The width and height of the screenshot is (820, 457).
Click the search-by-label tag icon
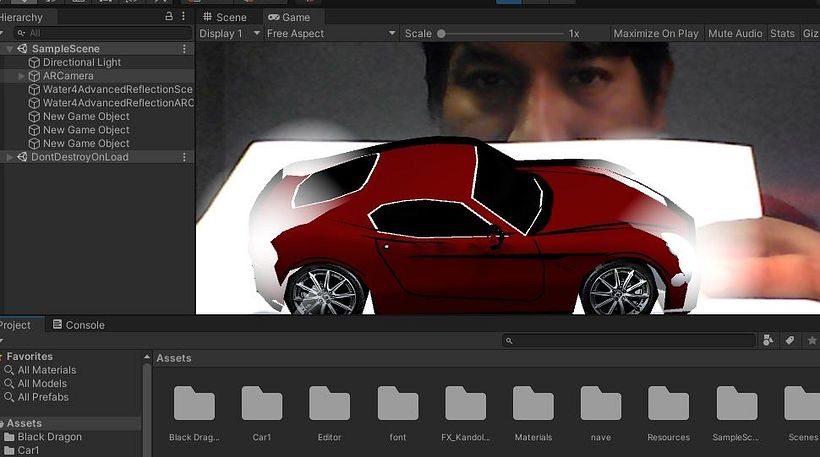tap(789, 341)
